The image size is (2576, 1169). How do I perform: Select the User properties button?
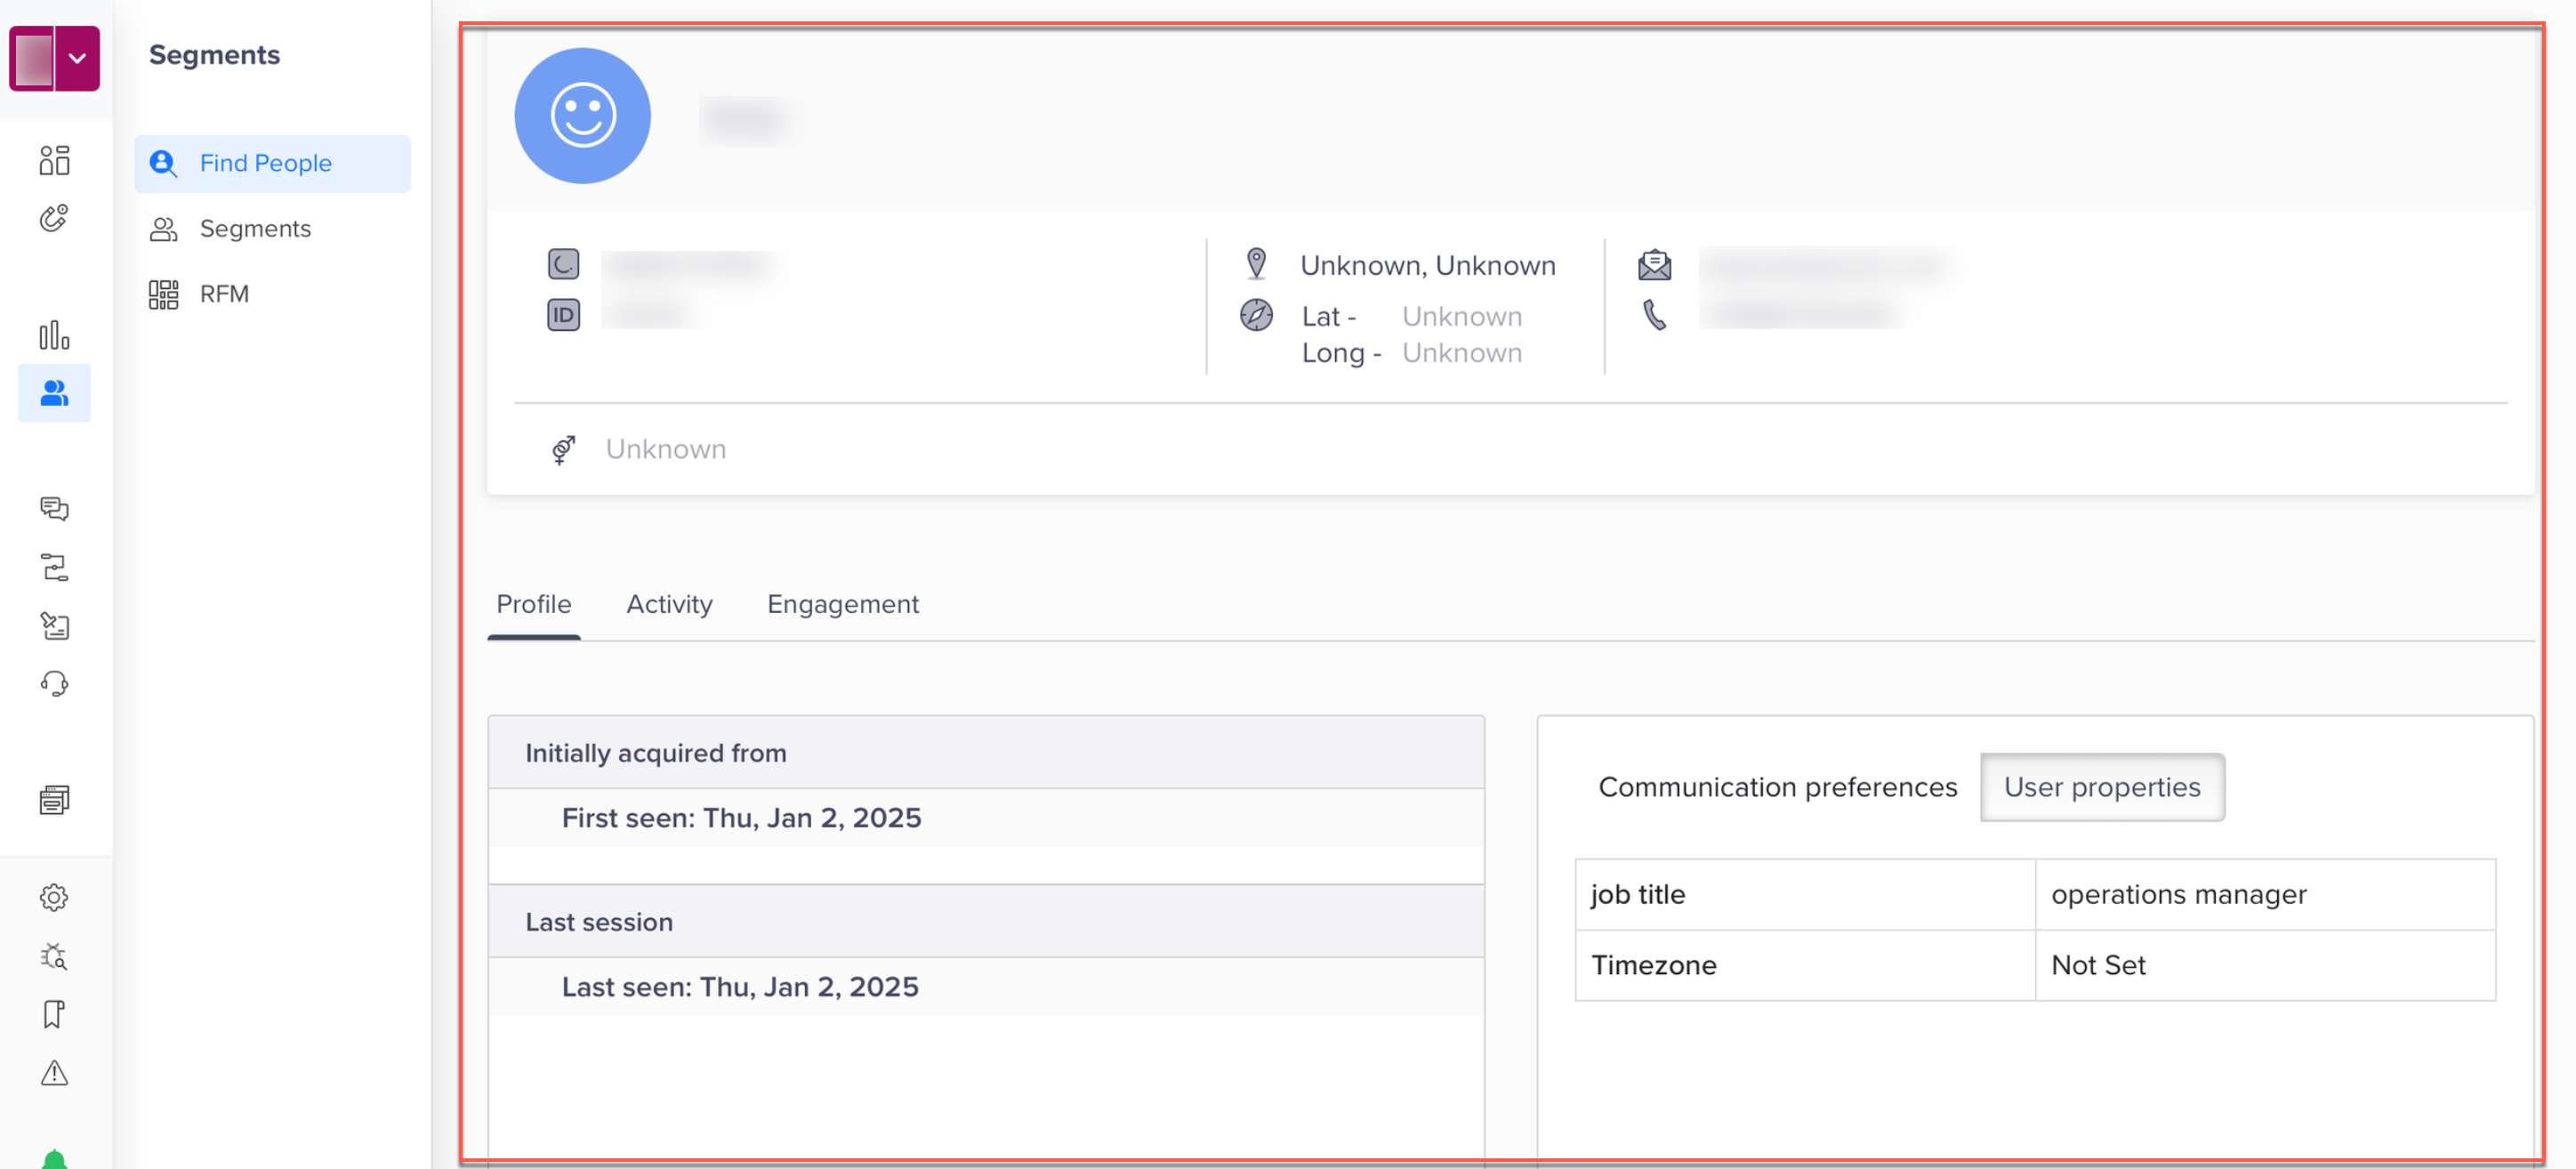pos(2103,786)
